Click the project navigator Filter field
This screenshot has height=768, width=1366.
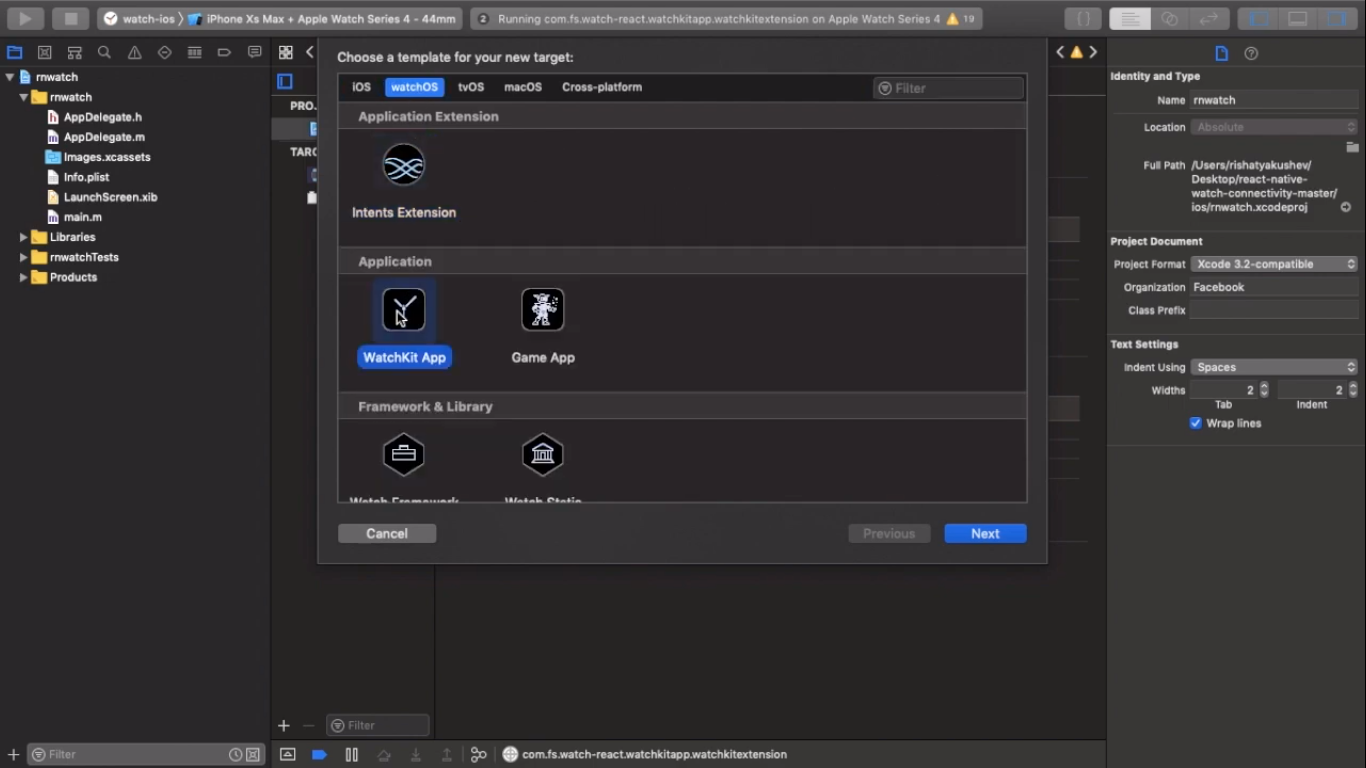pyautogui.click(x=145, y=754)
